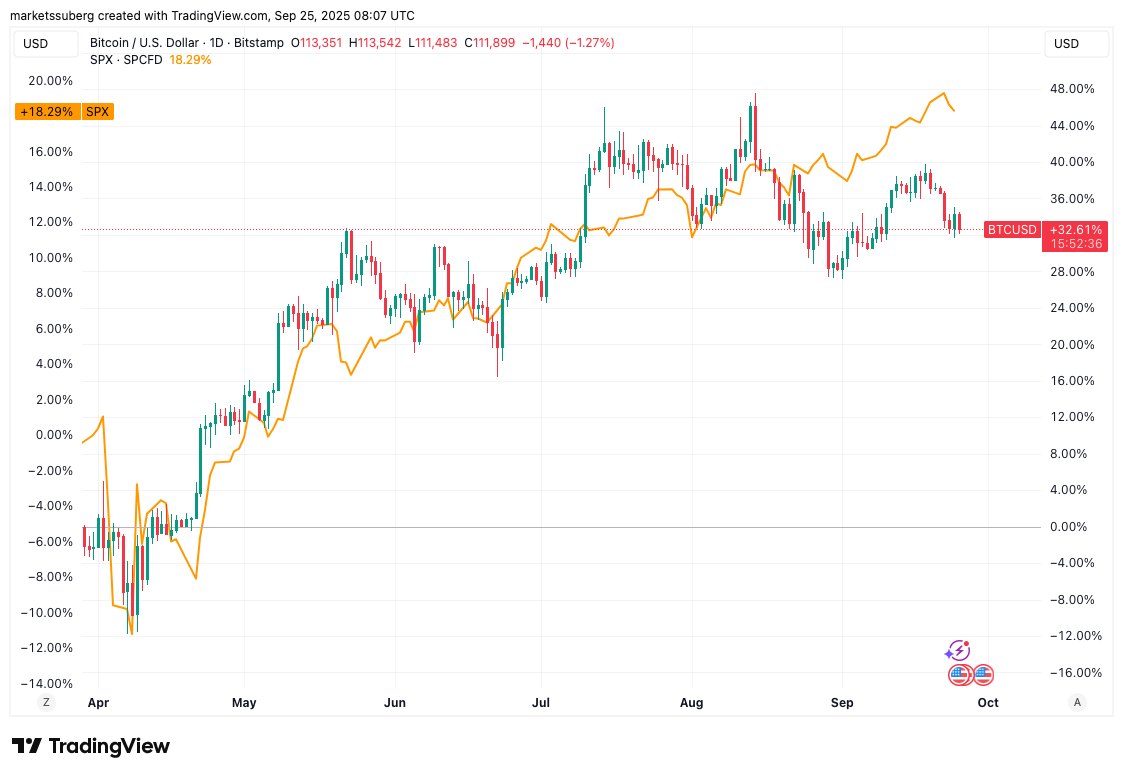This screenshot has width=1123, height=776.
Task: Click the rightmost US flag event marker
Action: [984, 674]
